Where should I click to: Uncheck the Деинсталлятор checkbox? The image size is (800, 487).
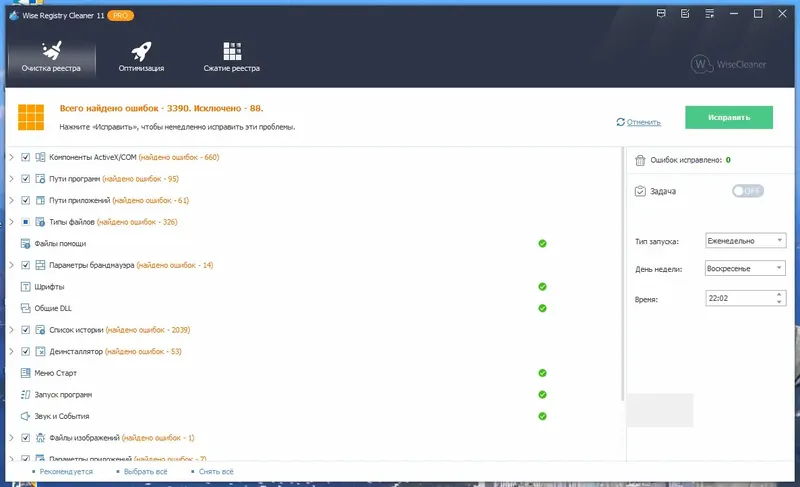[x=26, y=351]
